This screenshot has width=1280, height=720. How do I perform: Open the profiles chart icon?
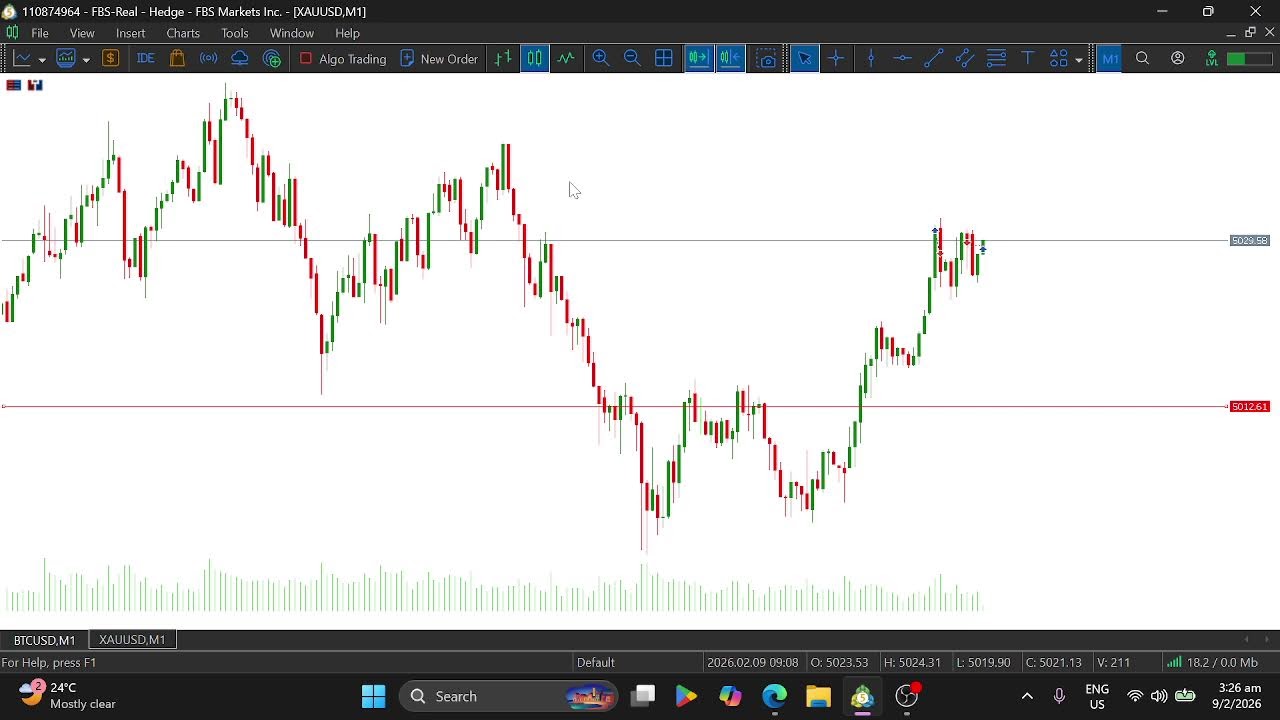click(66, 59)
